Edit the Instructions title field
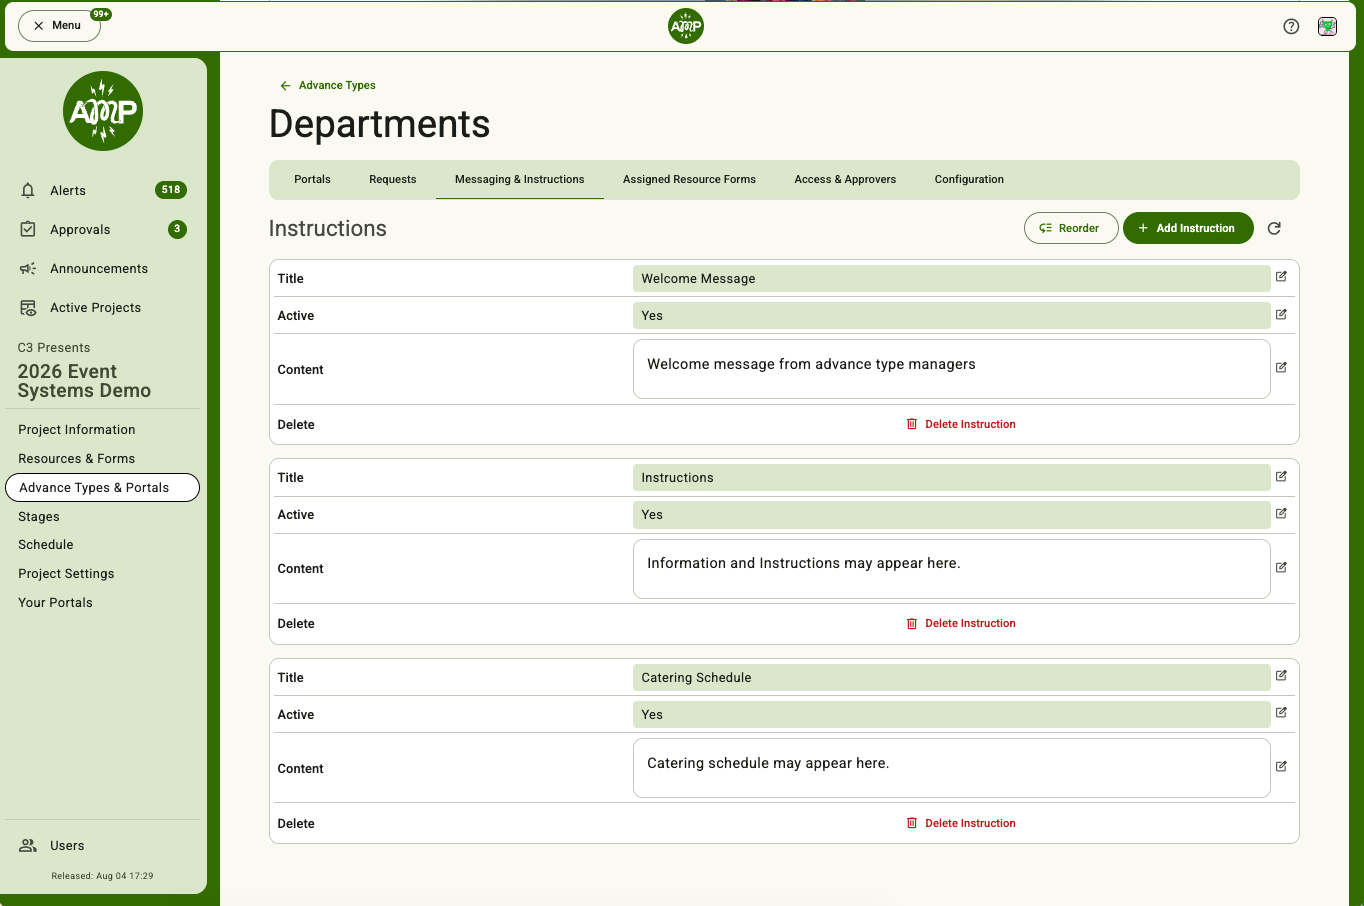Screen dimensions: 1364x906 click(x=1281, y=476)
